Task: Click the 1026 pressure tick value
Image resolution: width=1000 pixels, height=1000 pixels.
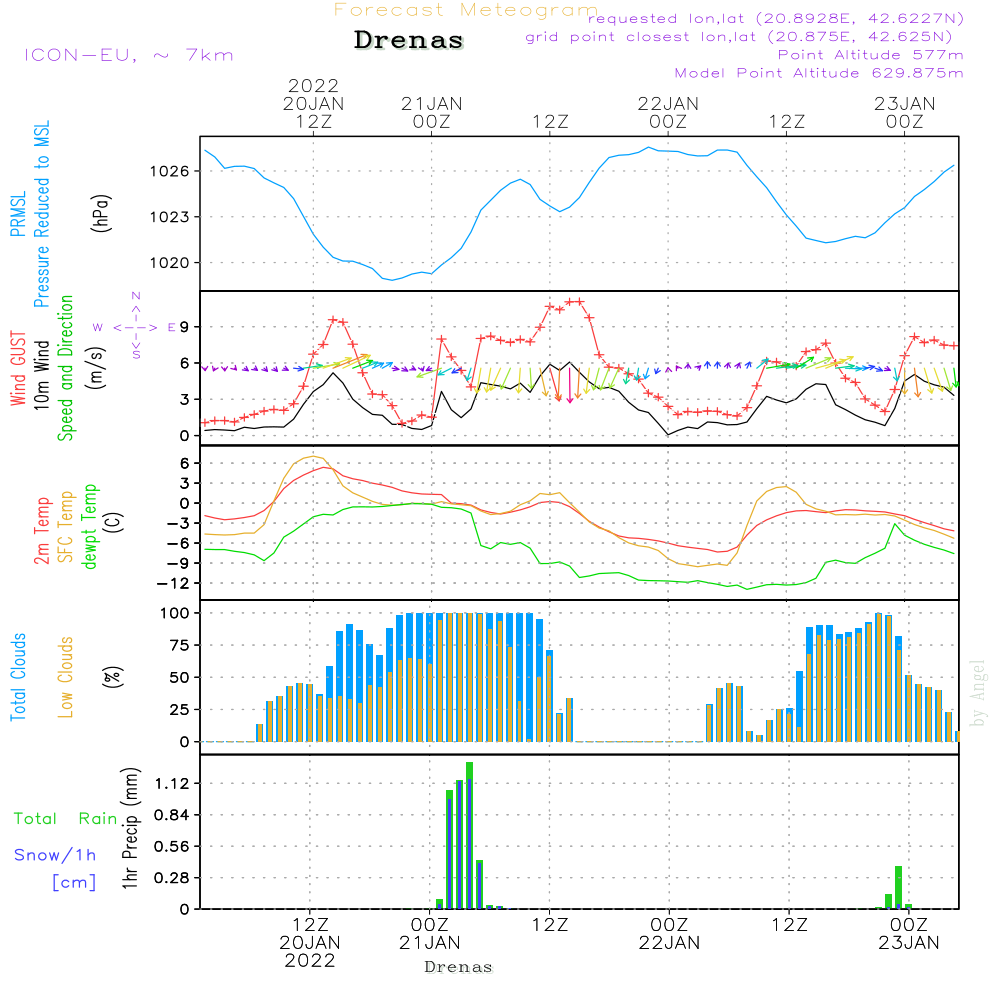Action: tap(170, 171)
